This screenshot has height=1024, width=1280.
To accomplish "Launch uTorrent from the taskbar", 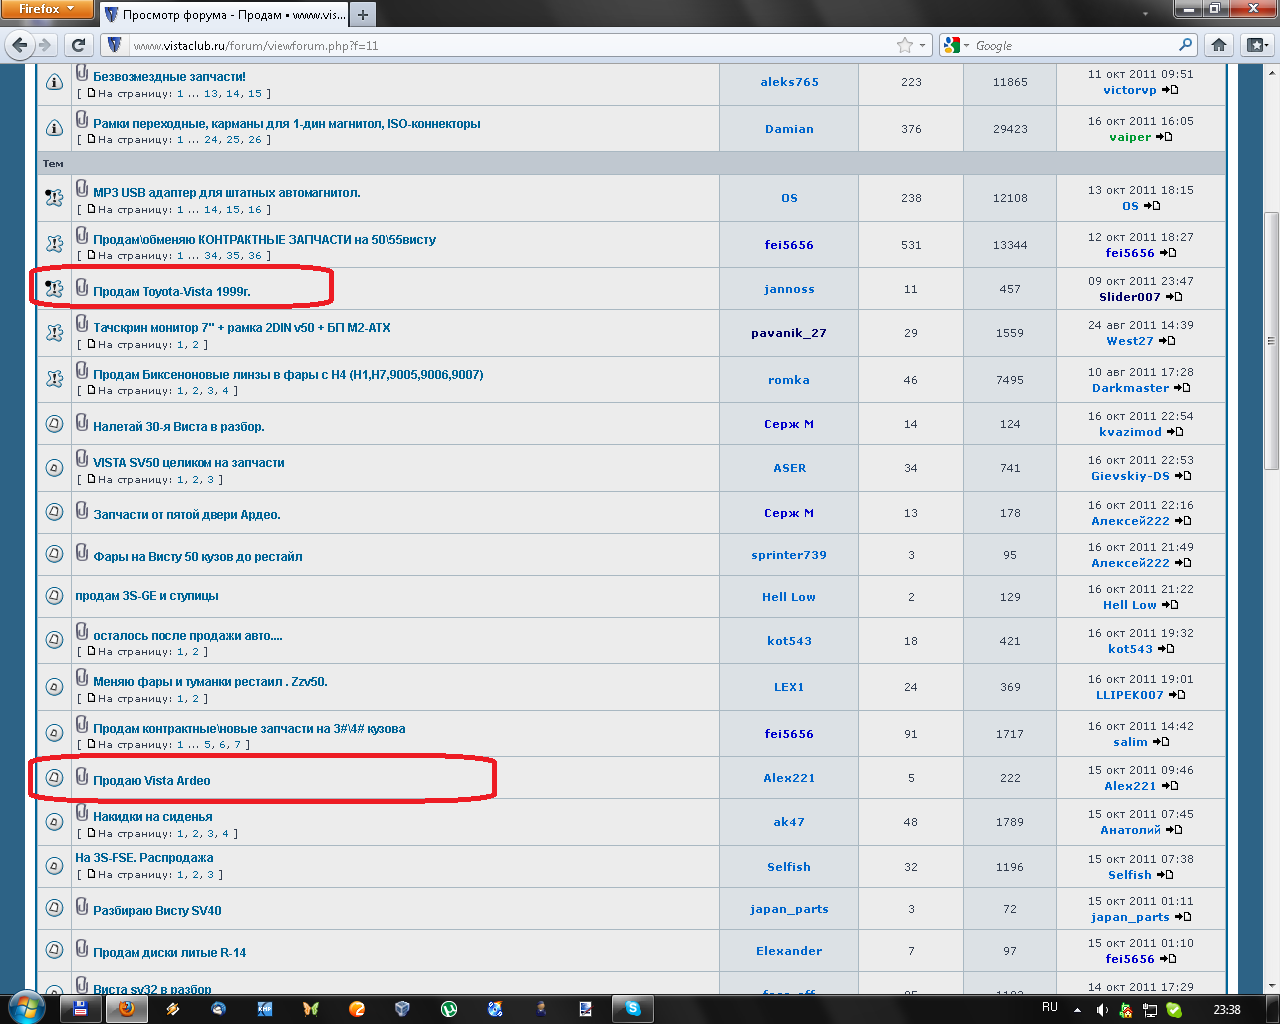I will (x=449, y=1009).
